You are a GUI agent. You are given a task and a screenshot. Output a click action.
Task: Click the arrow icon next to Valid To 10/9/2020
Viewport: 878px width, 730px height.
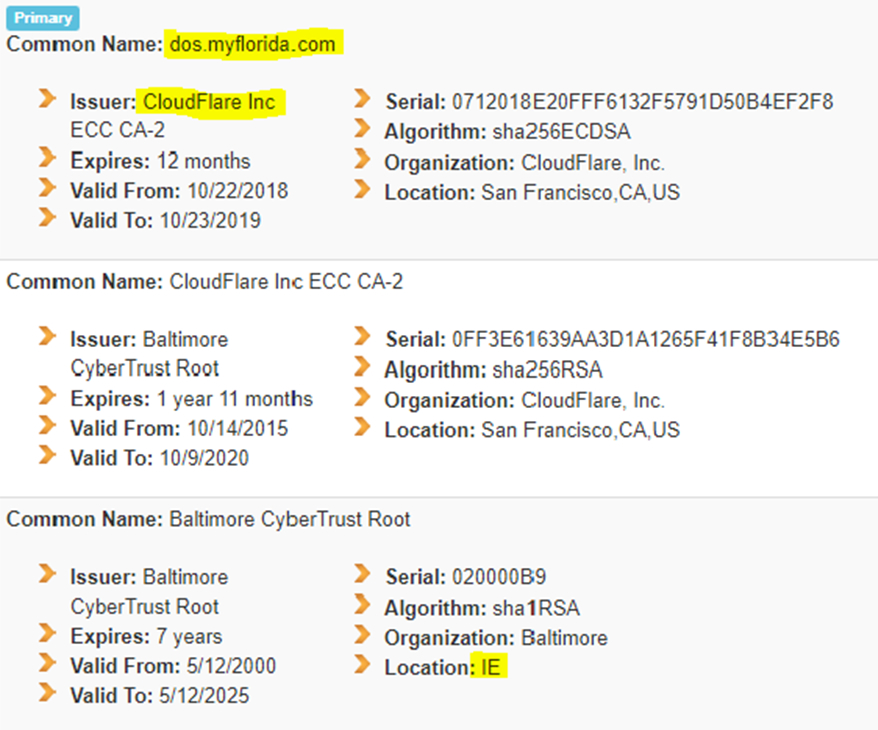pyautogui.click(x=47, y=455)
